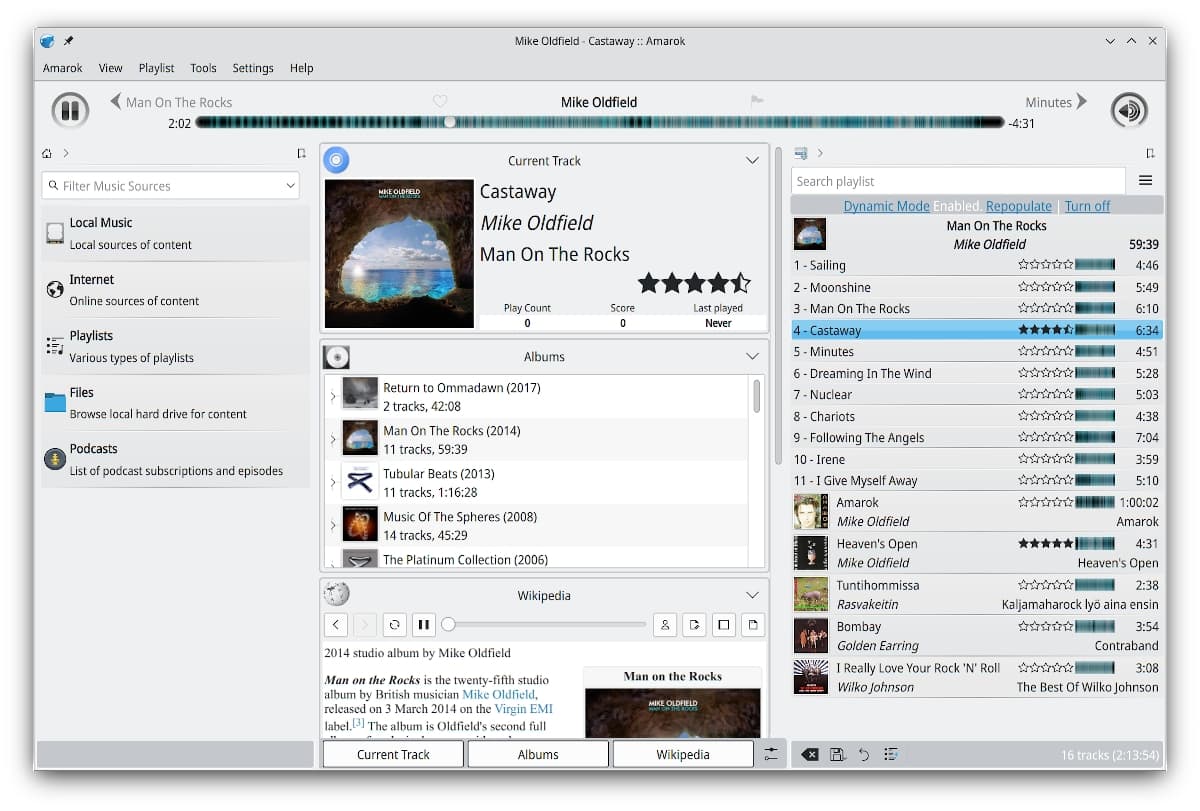The width and height of the screenshot is (1200, 811).
Task: Pause the currently playing track
Action: (x=70, y=110)
